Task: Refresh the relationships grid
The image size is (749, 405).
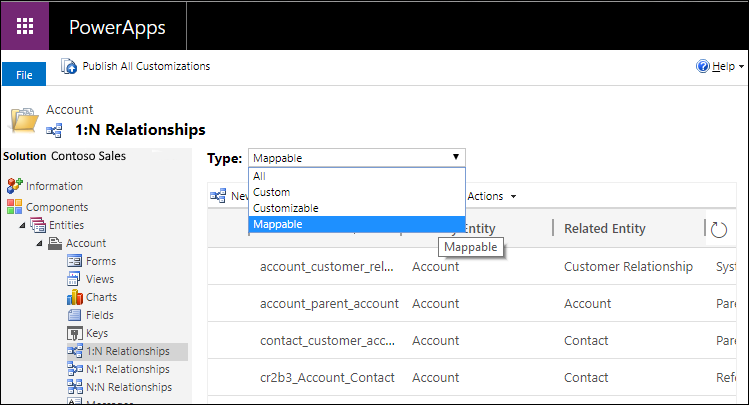Action: point(718,229)
